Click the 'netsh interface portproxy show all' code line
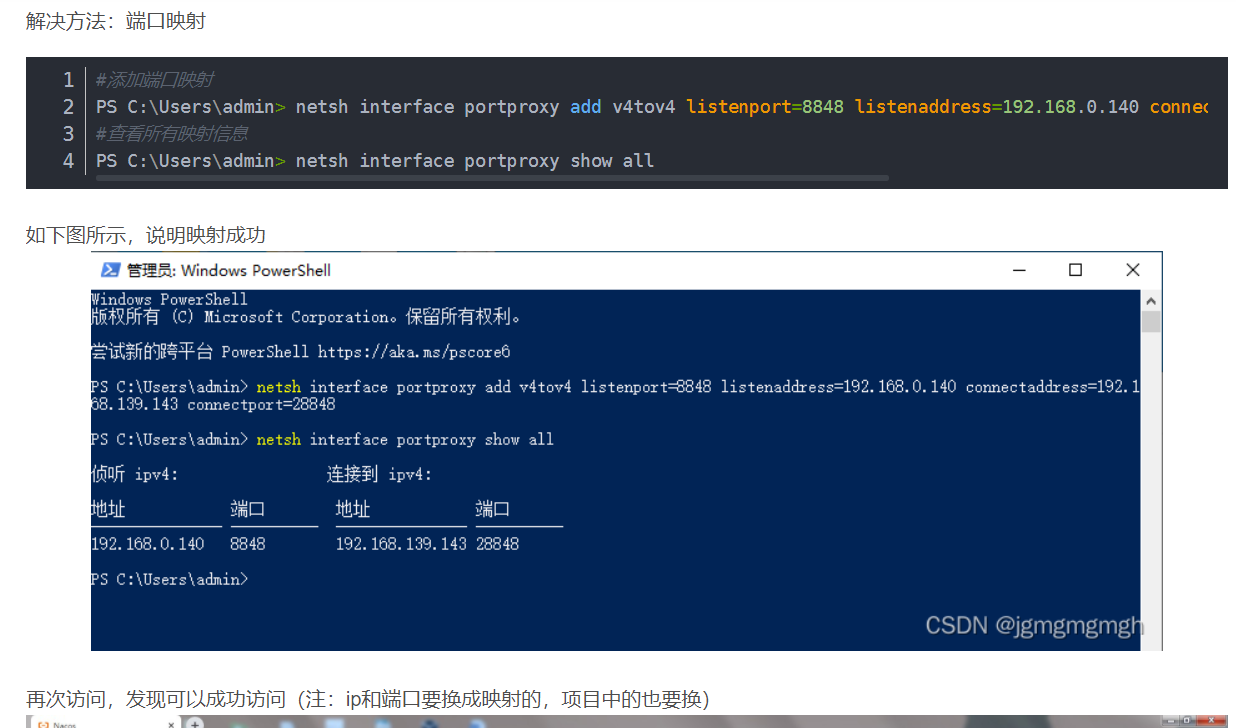The image size is (1236, 728). 474,161
